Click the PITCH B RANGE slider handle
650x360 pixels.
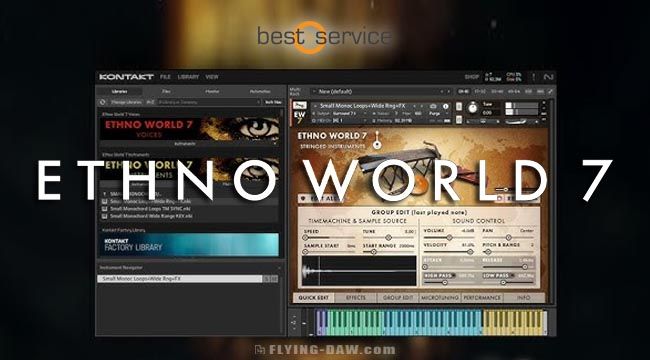click(x=488, y=252)
